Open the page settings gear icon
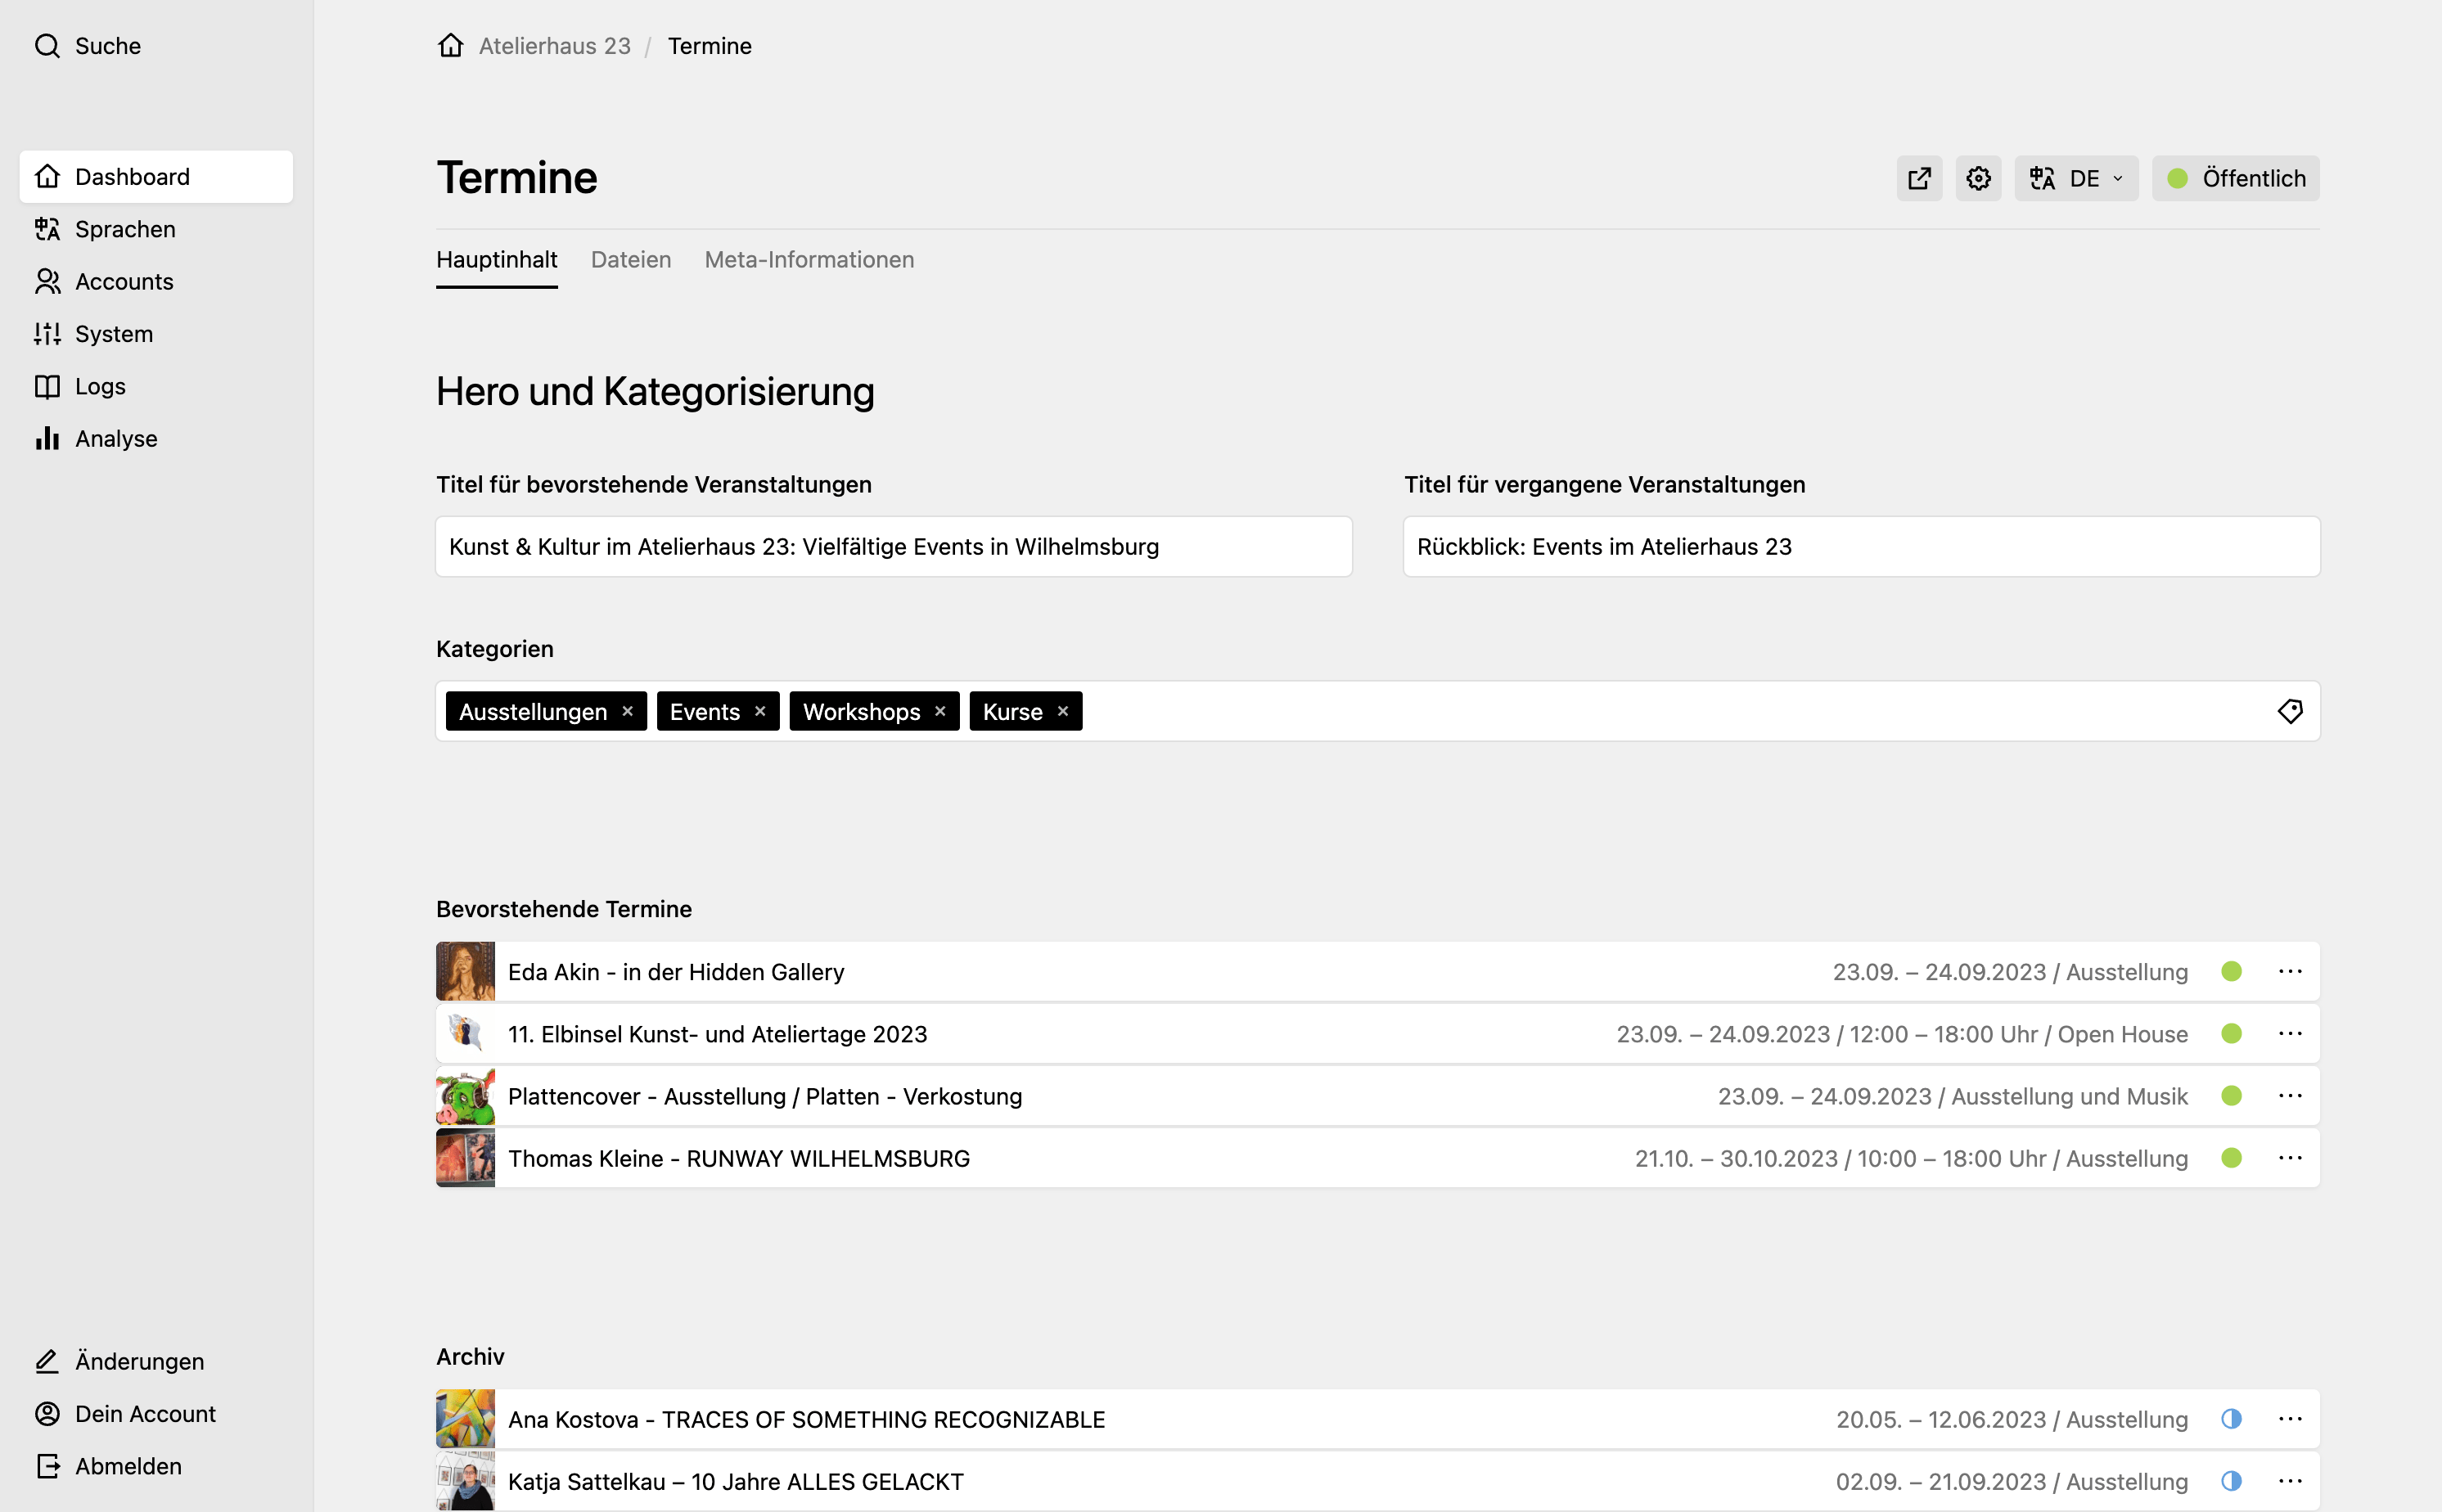 point(1978,178)
